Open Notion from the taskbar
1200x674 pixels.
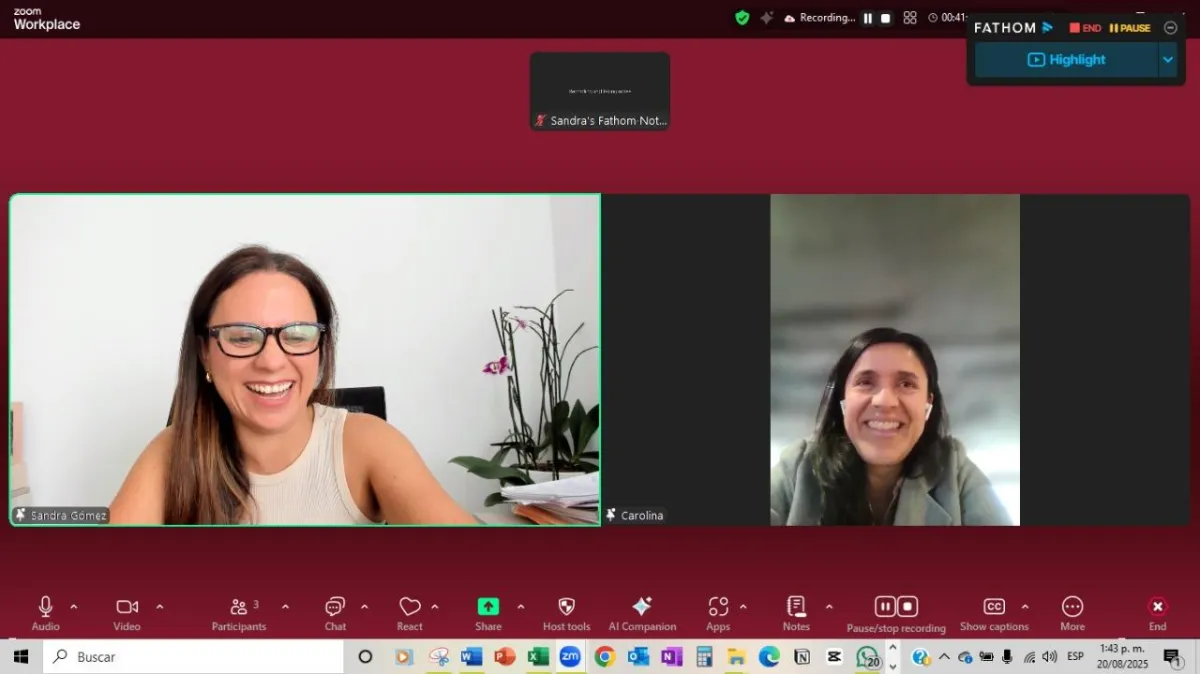click(x=801, y=657)
